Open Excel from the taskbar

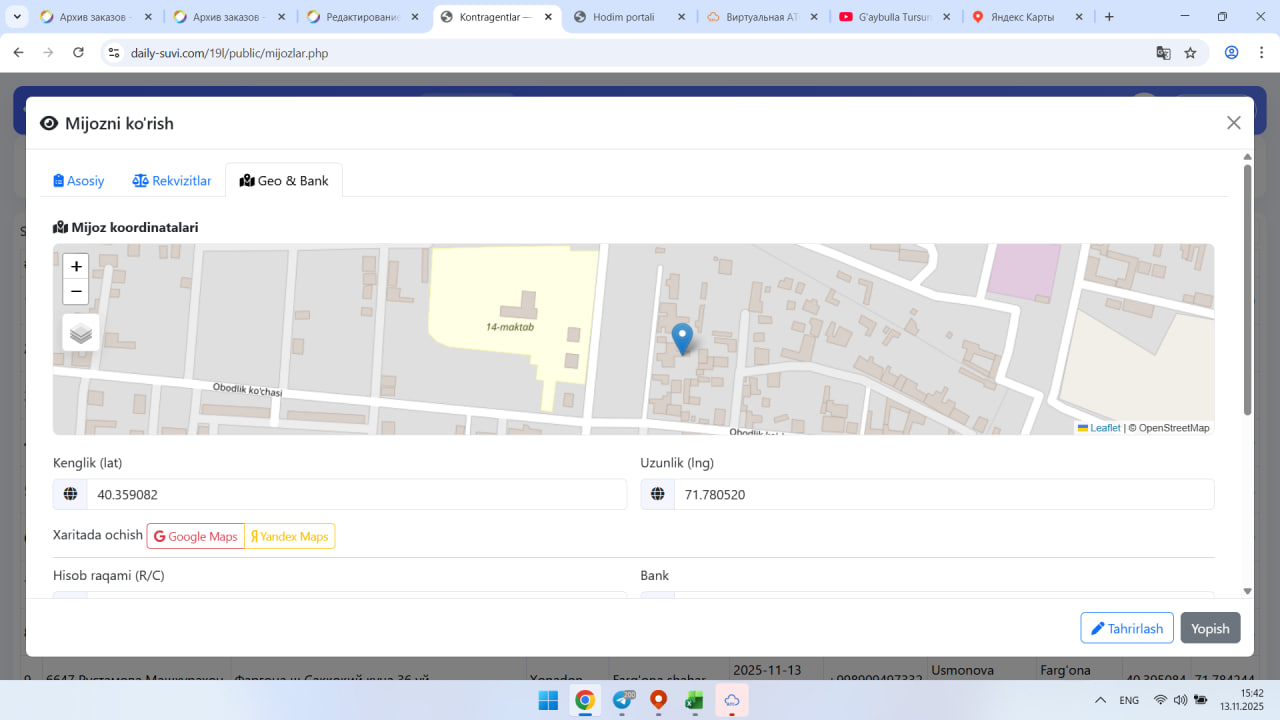tap(695, 700)
